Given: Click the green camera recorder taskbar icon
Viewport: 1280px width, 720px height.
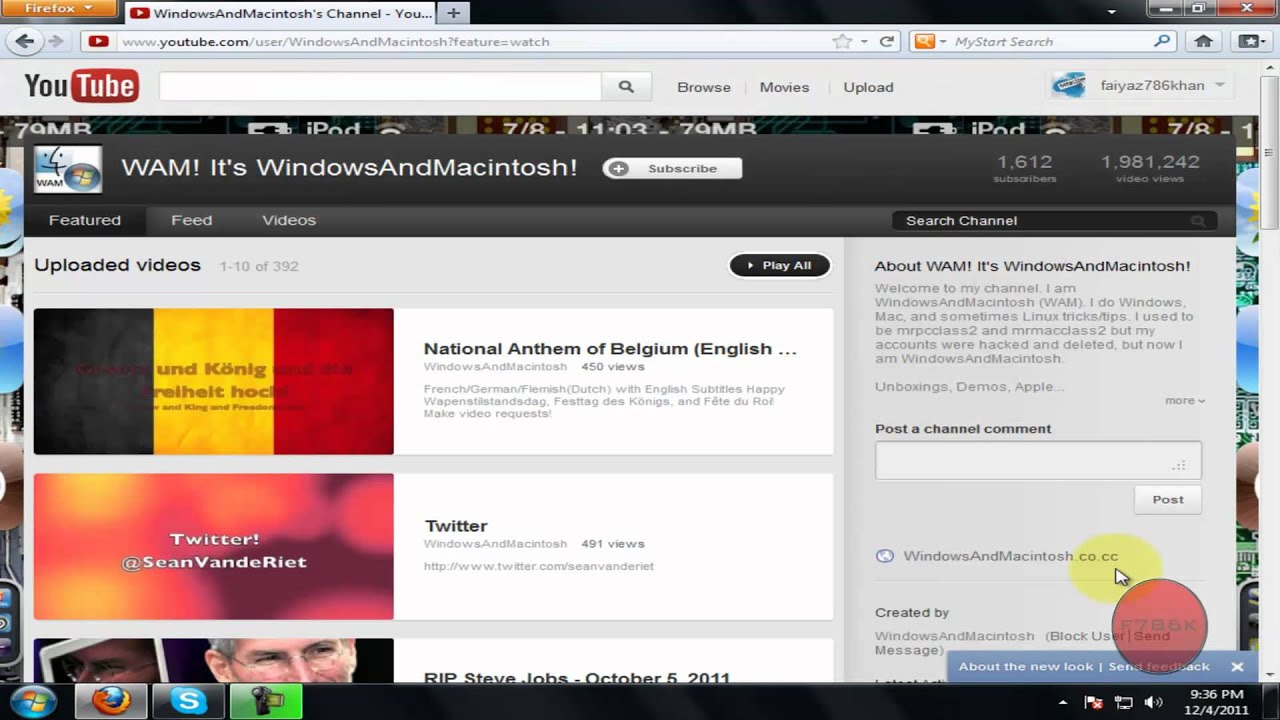Looking at the screenshot, I should tap(265, 701).
